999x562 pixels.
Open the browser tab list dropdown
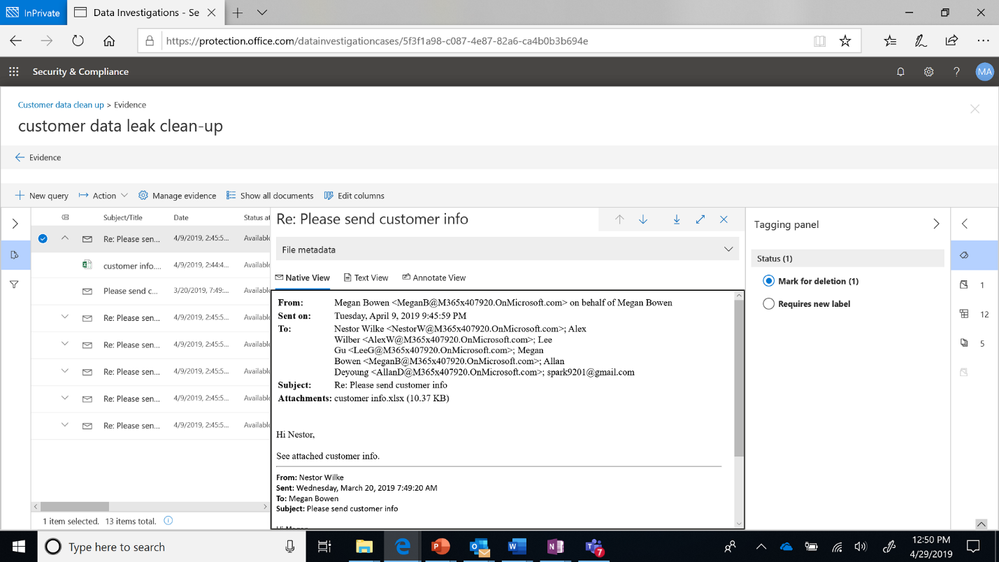262,13
